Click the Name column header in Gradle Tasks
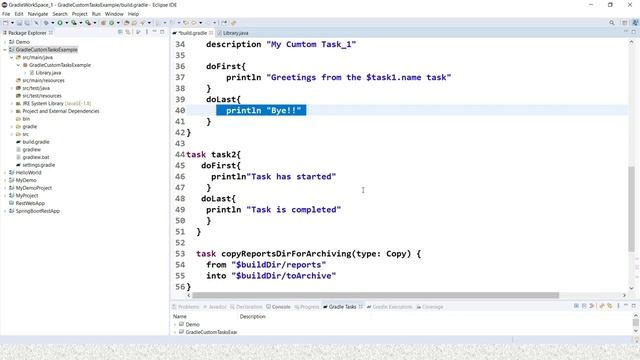 pyautogui.click(x=180, y=316)
